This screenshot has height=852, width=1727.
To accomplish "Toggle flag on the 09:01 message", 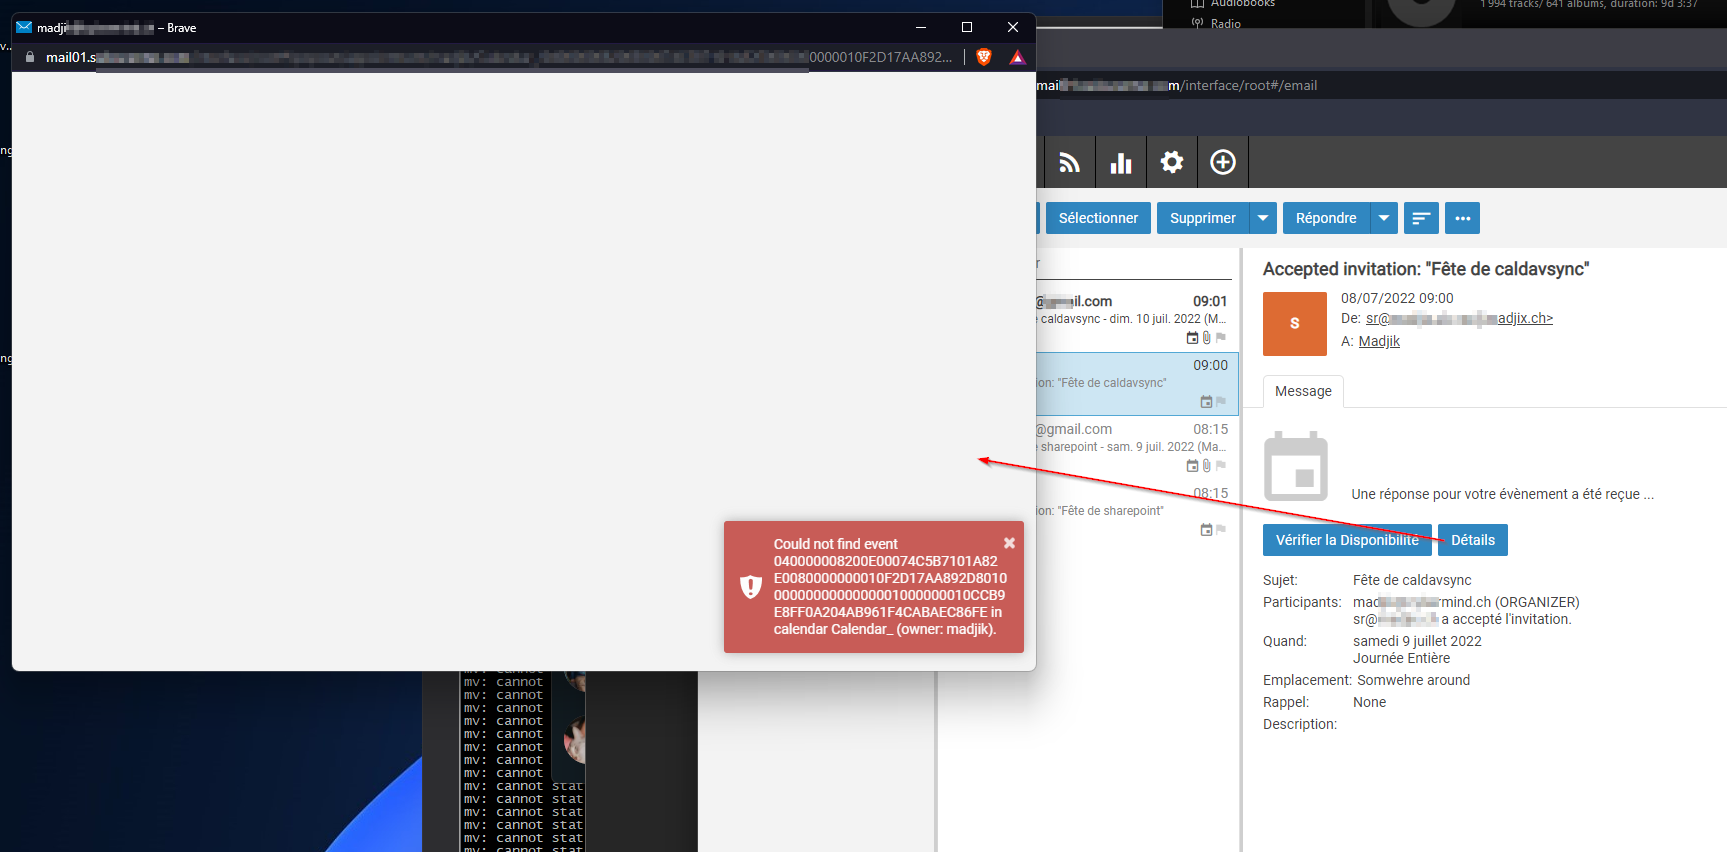I will [1221, 338].
